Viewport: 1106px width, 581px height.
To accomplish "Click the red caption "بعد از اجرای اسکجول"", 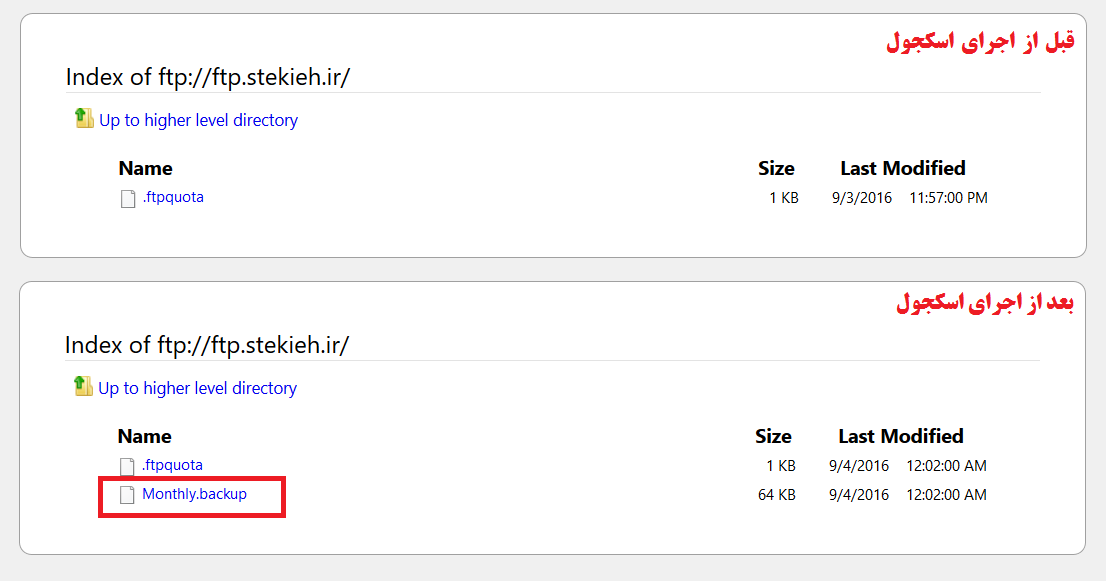I will click(985, 303).
